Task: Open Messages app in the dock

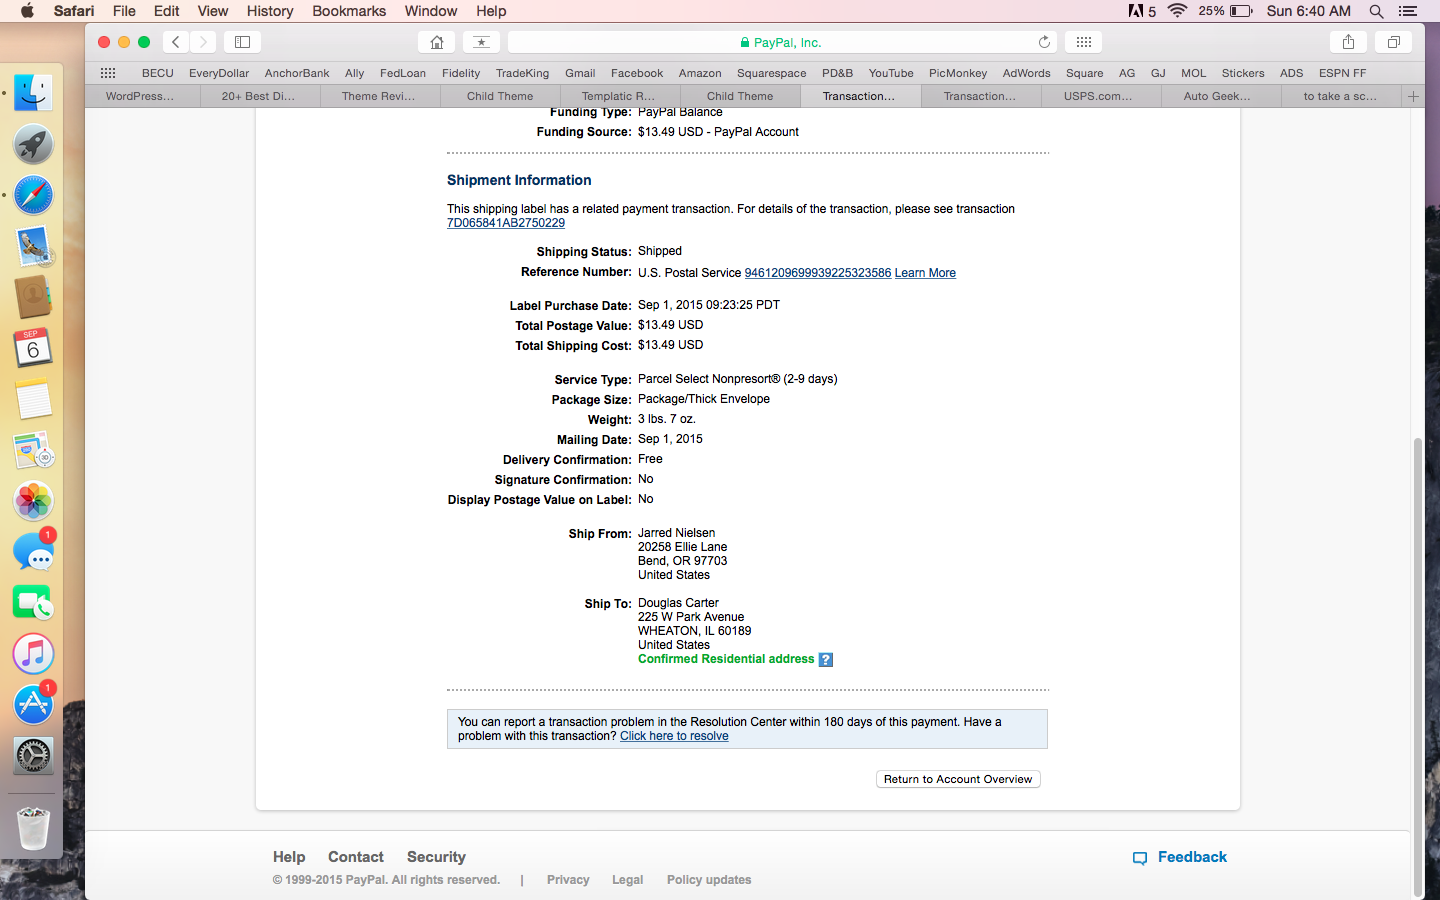Action: pos(33,552)
